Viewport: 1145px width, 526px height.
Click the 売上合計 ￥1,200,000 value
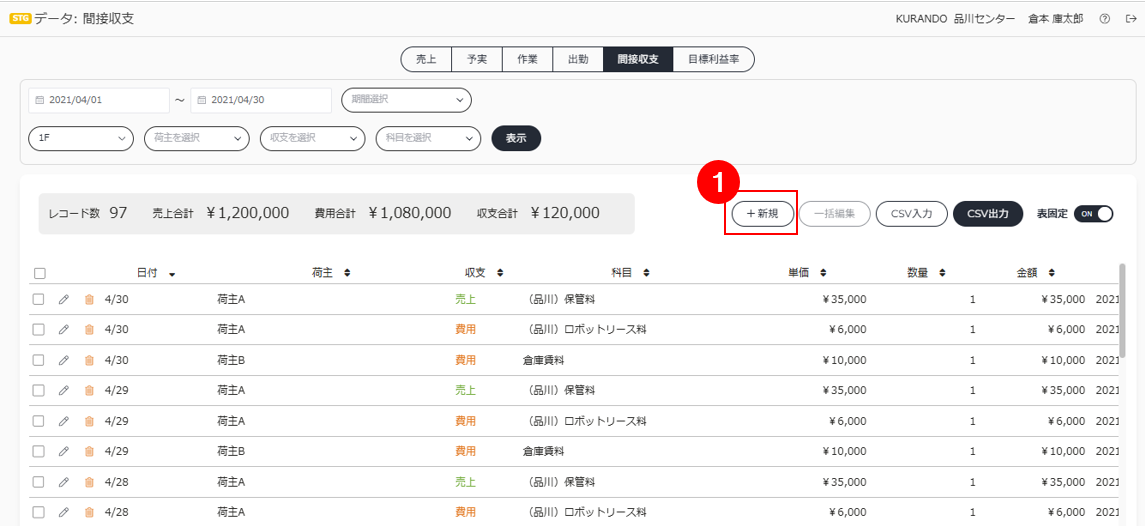(247, 213)
